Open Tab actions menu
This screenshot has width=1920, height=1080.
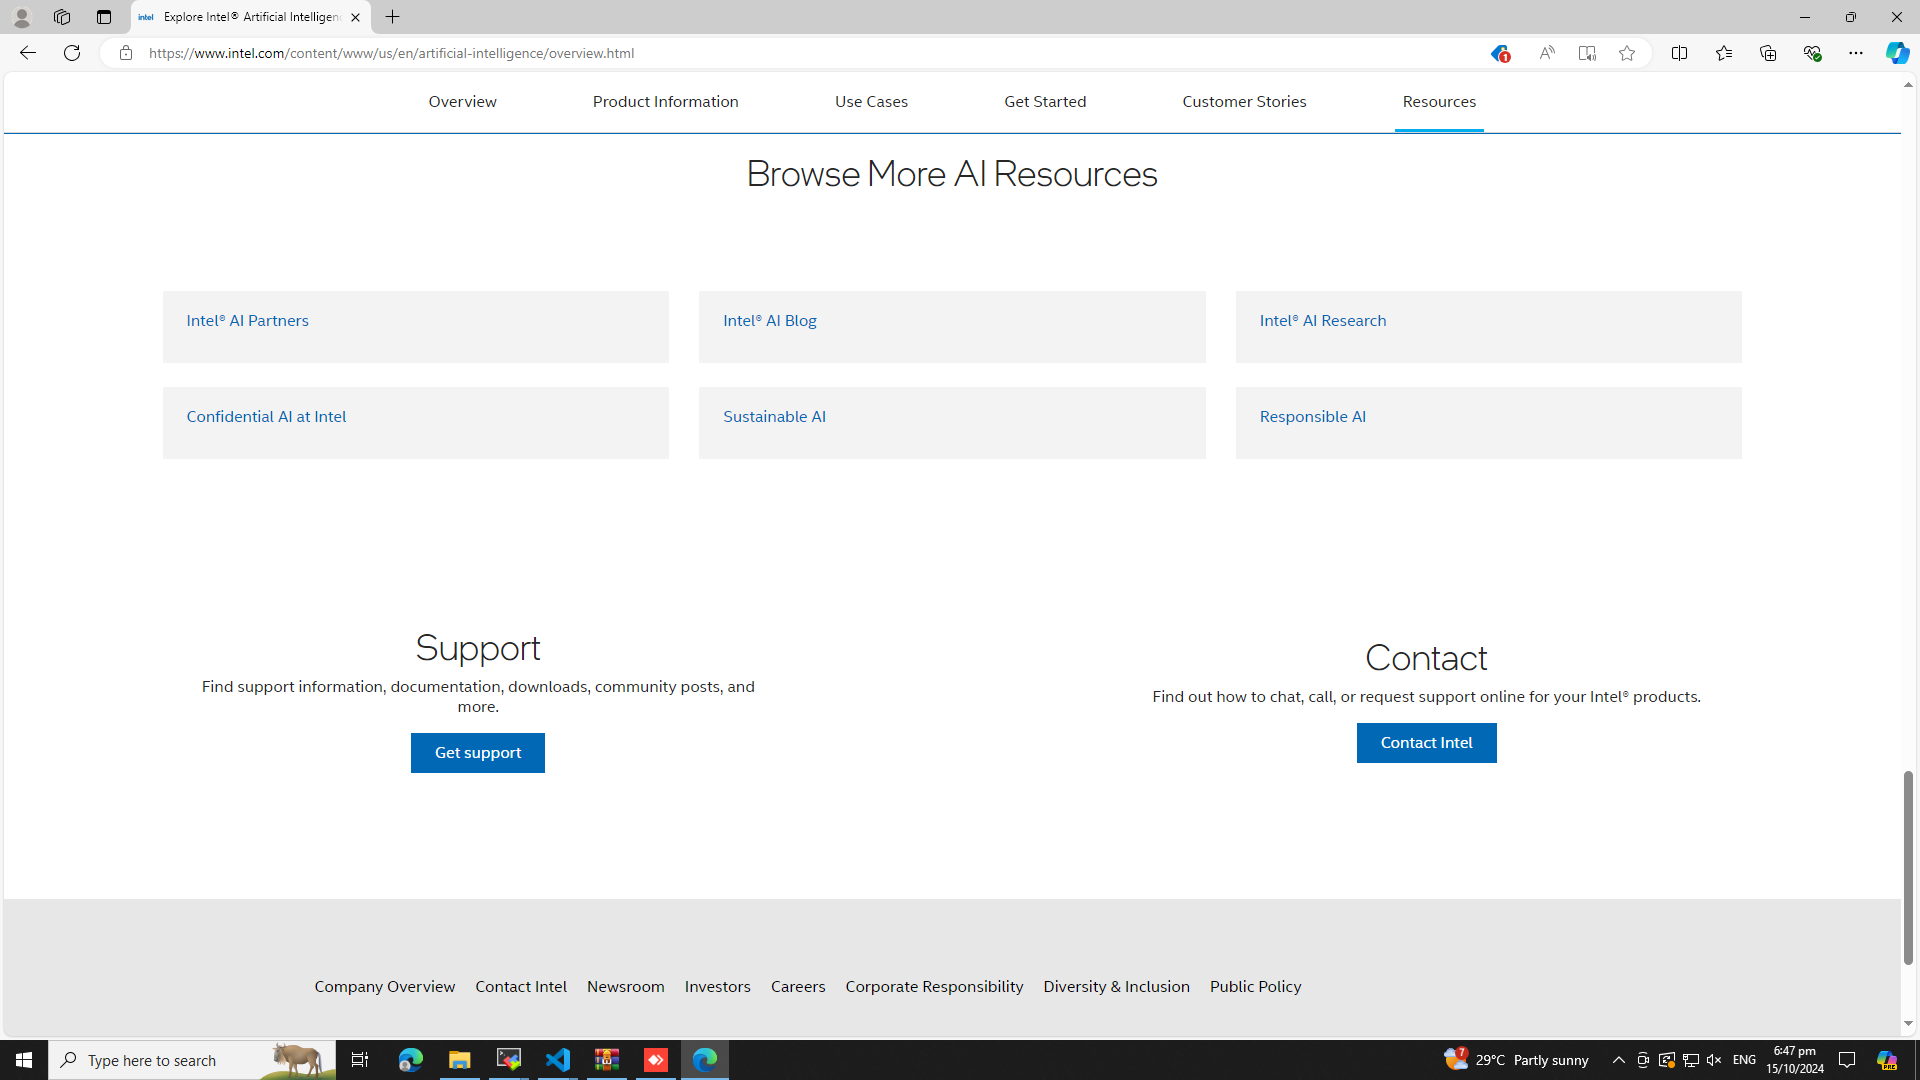pyautogui.click(x=104, y=17)
